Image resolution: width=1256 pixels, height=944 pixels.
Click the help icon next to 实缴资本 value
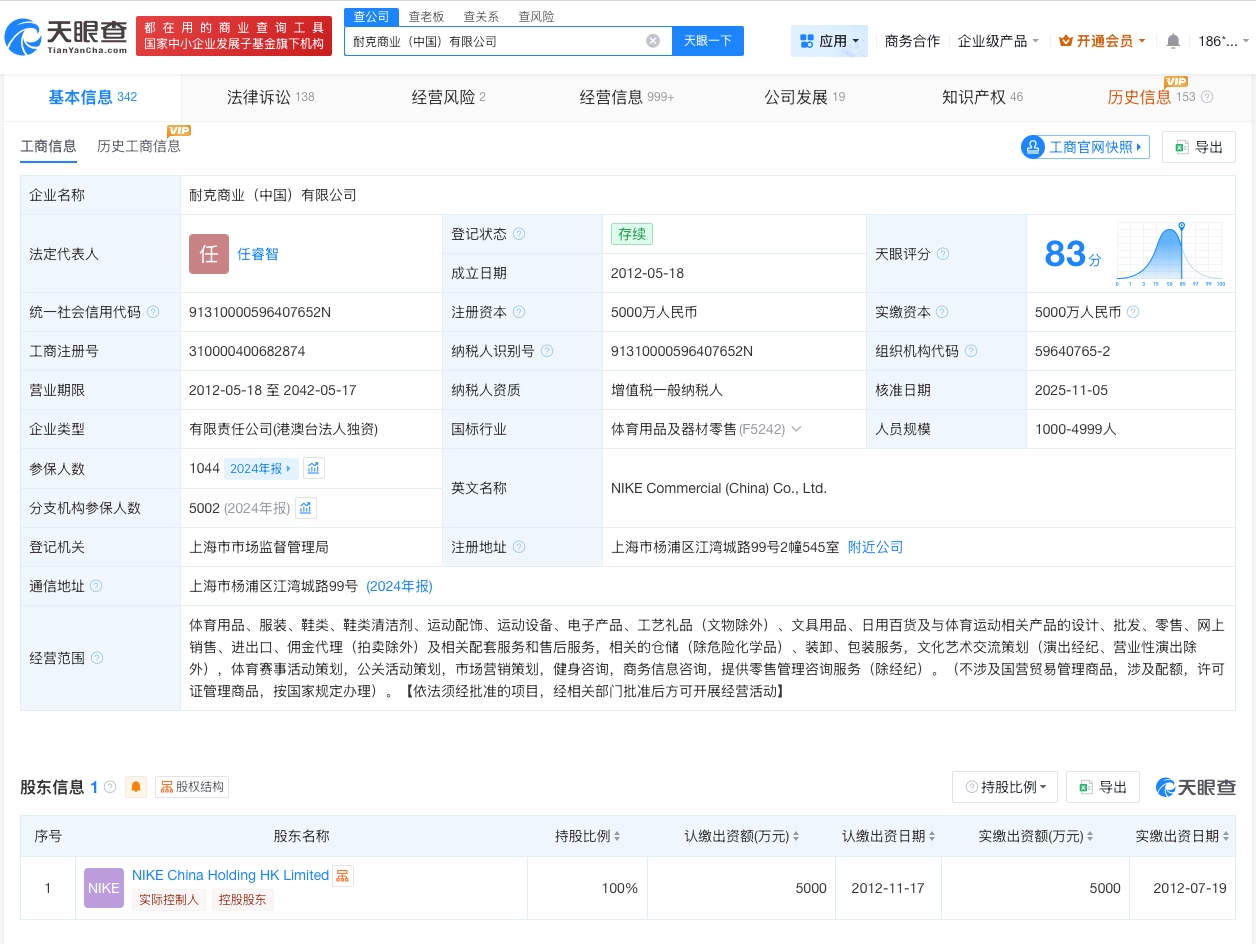point(1133,312)
